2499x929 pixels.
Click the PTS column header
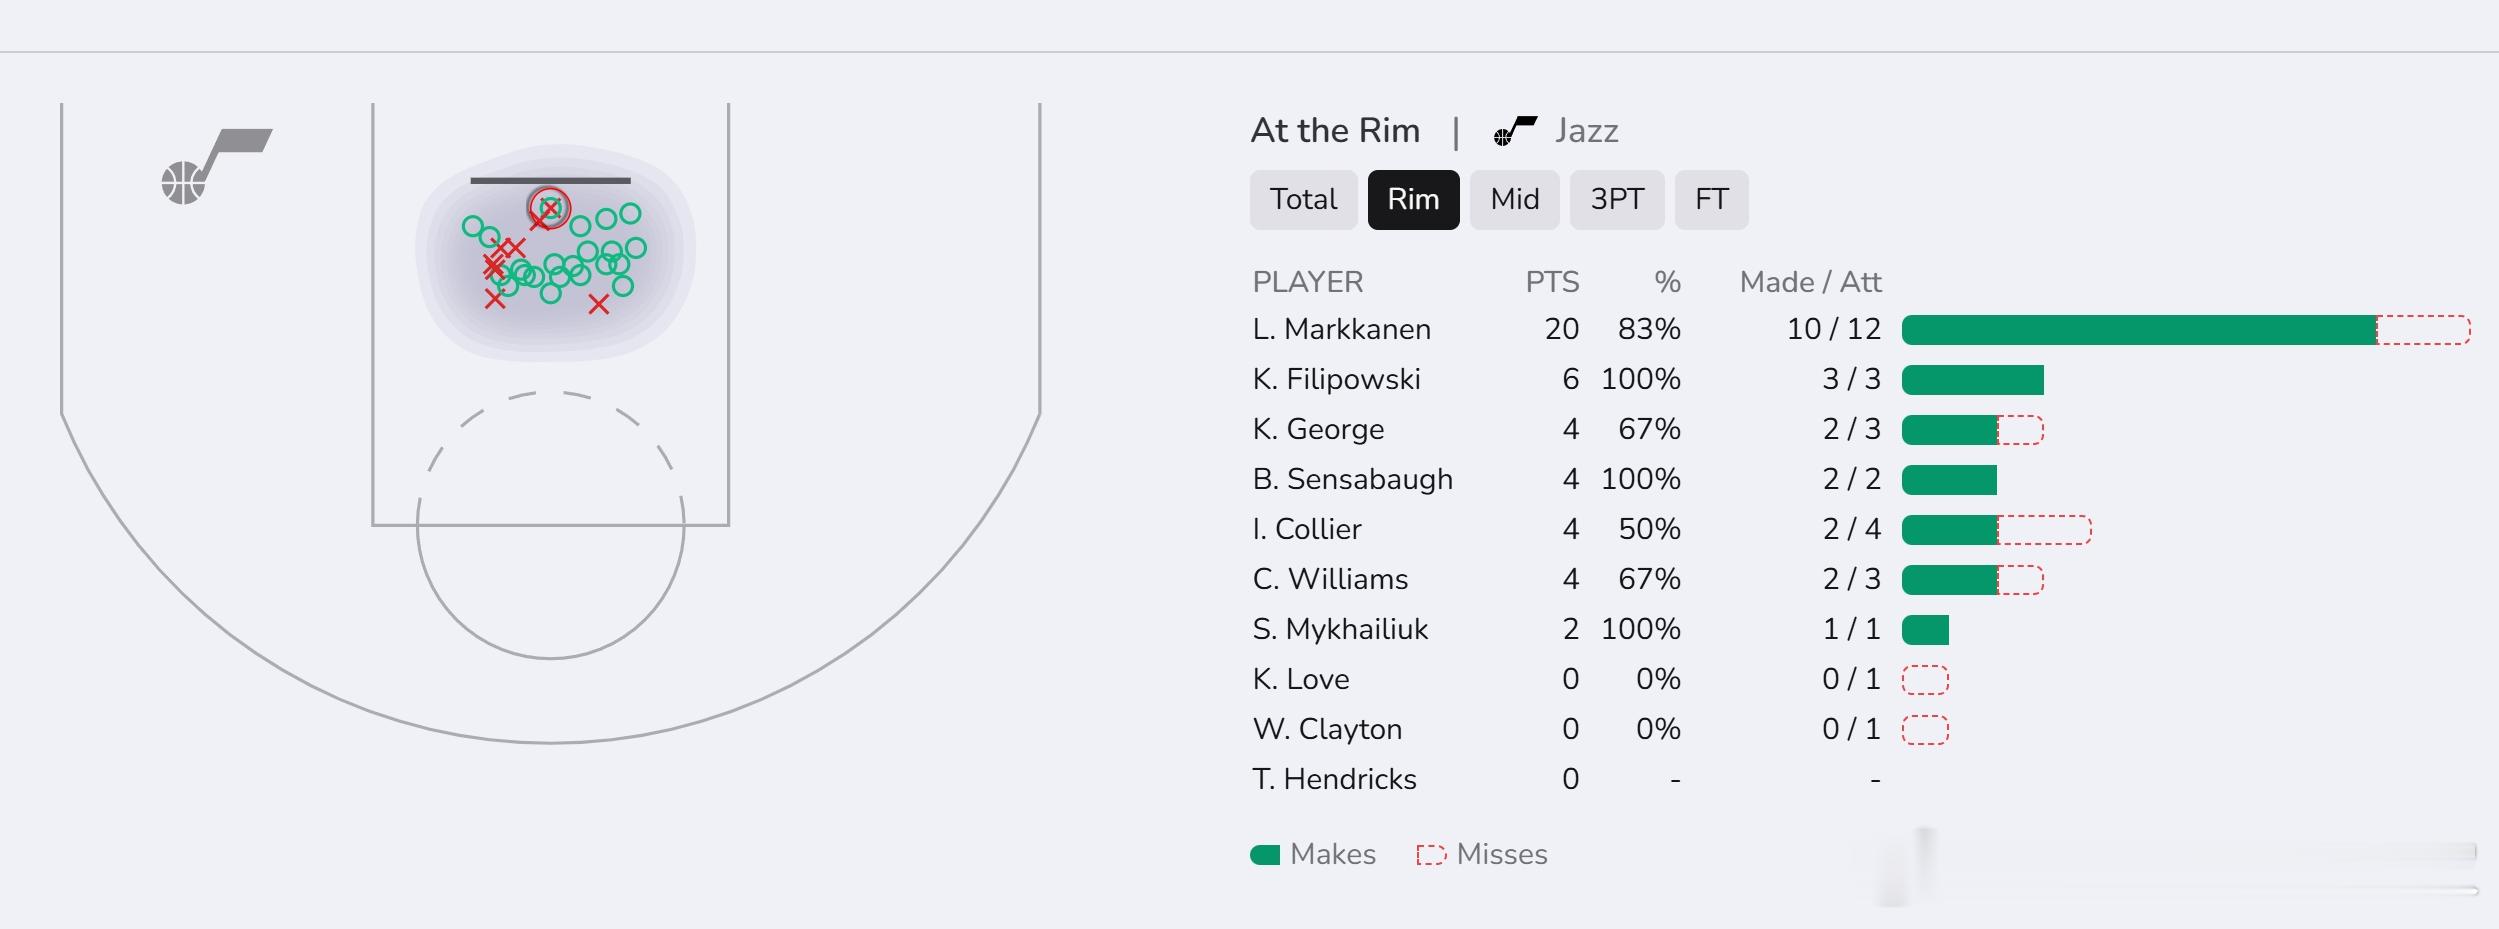tap(1551, 282)
